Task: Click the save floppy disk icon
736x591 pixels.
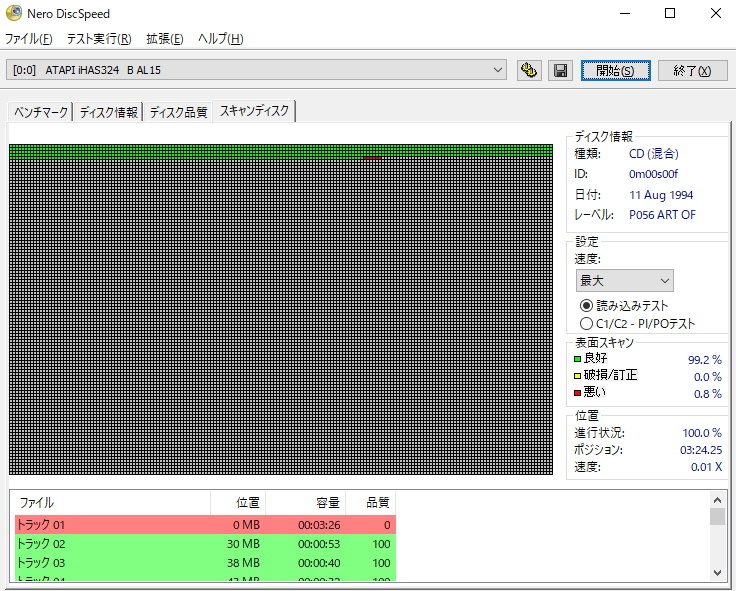Action: pos(560,70)
